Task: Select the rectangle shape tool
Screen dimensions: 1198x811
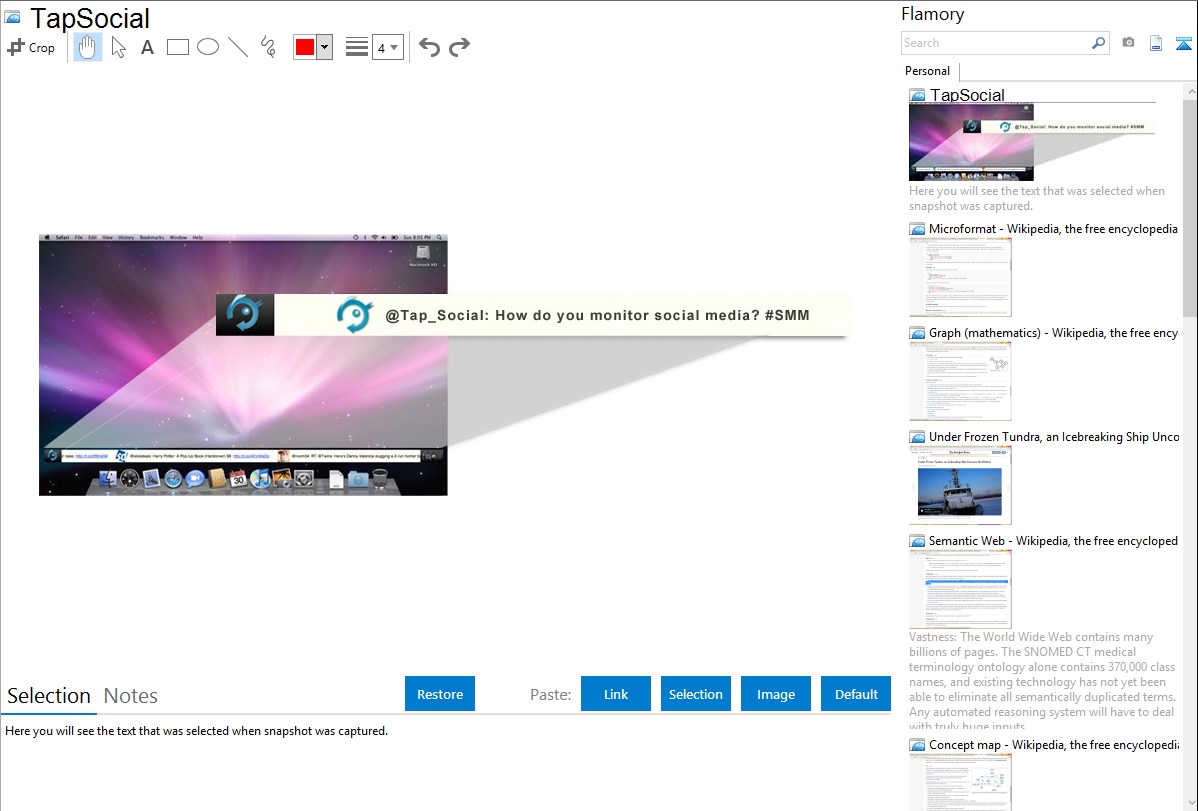Action: [177, 47]
